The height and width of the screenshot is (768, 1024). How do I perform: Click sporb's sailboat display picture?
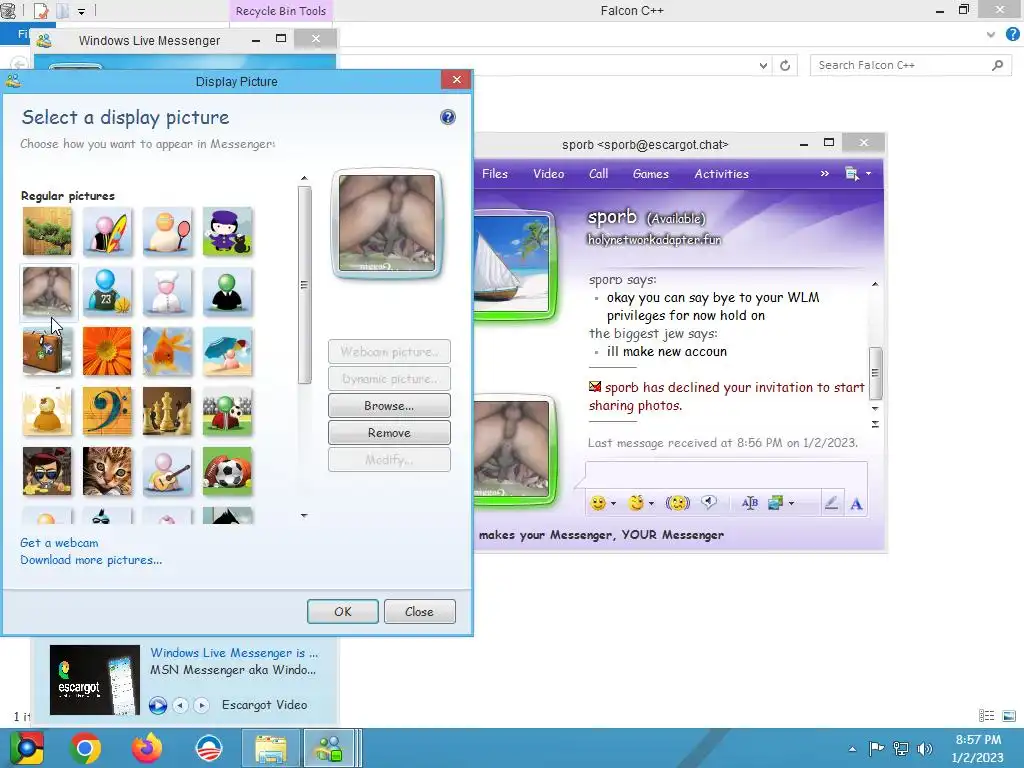coord(511,263)
